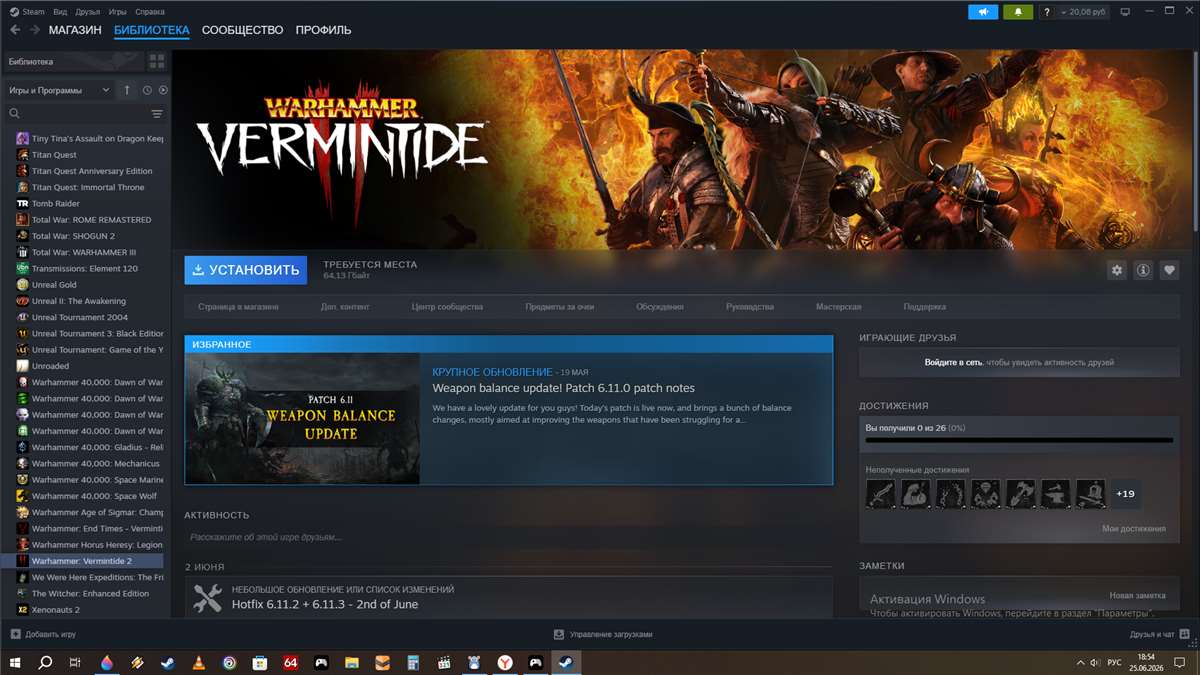Open the Вид menu
This screenshot has width=1200, height=675.
coord(60,12)
